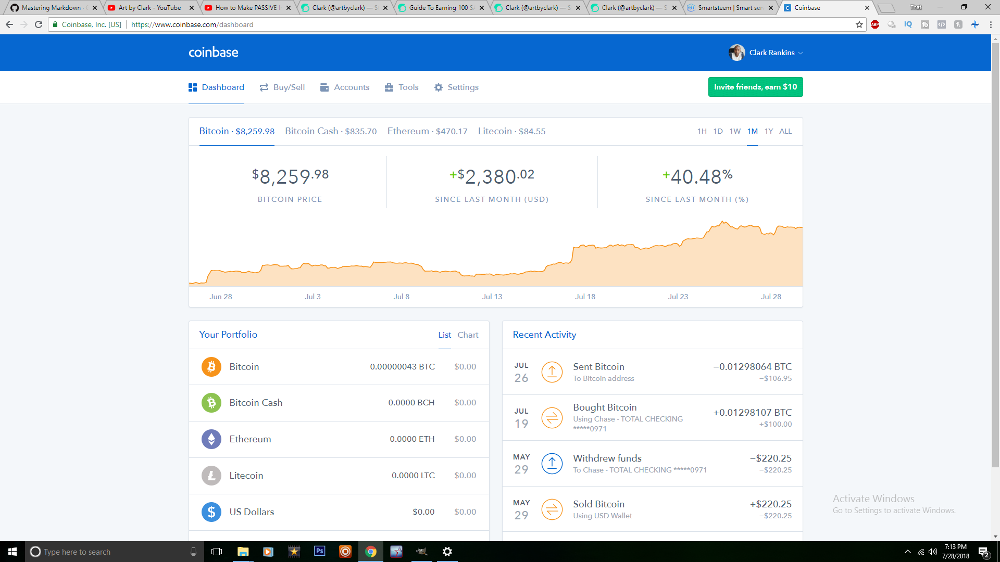Set chart range to 1M
This screenshot has height=562, width=1000.
click(753, 131)
